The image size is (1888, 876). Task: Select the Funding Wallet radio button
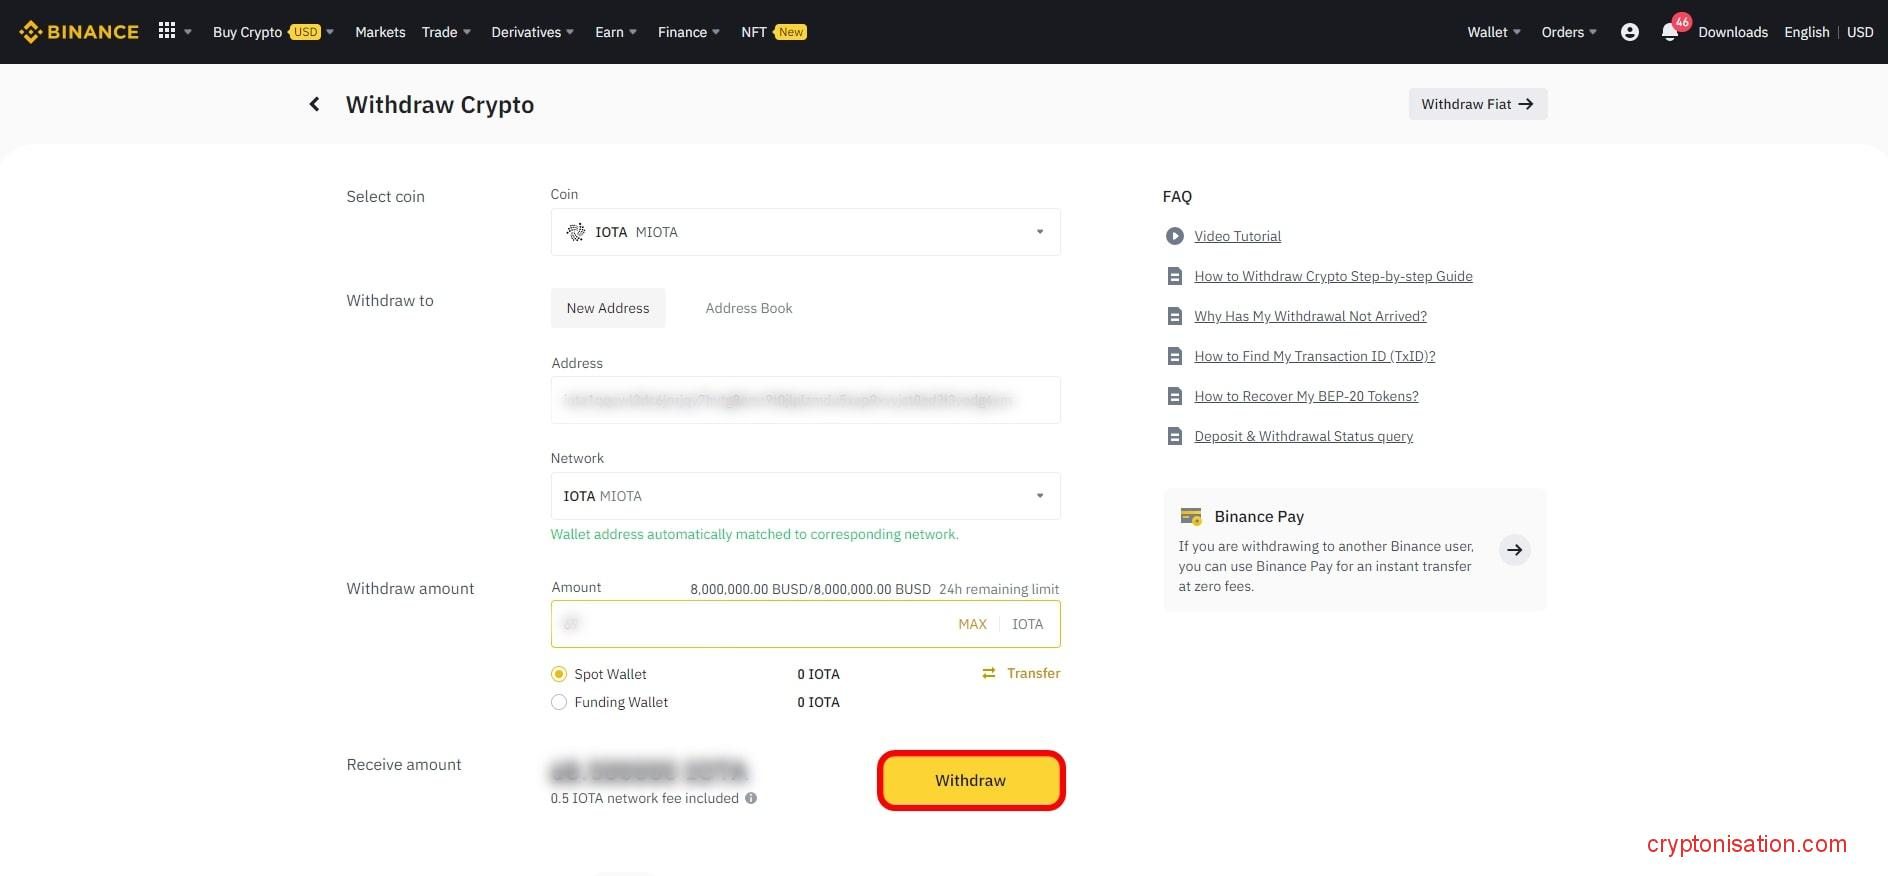coord(559,702)
